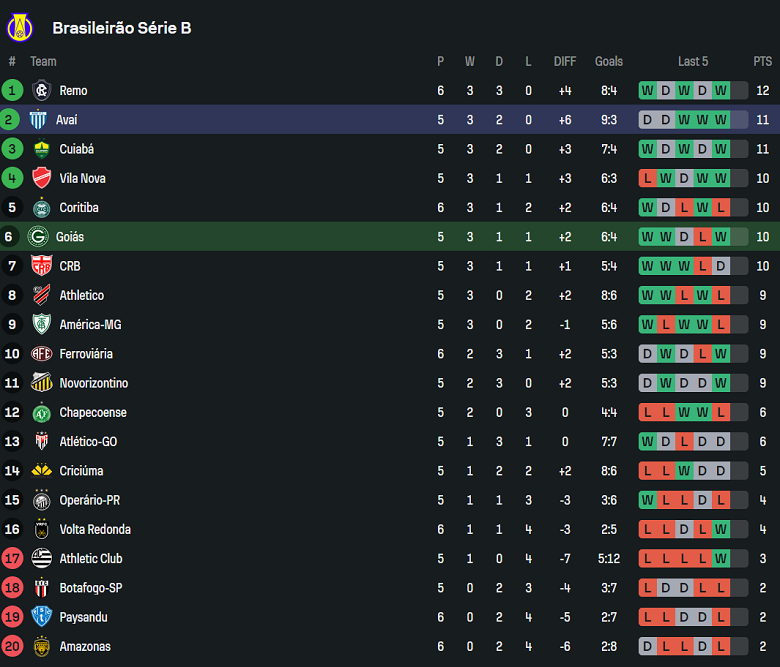Click the Avaí team badge
The height and width of the screenshot is (667, 780).
click(38, 120)
